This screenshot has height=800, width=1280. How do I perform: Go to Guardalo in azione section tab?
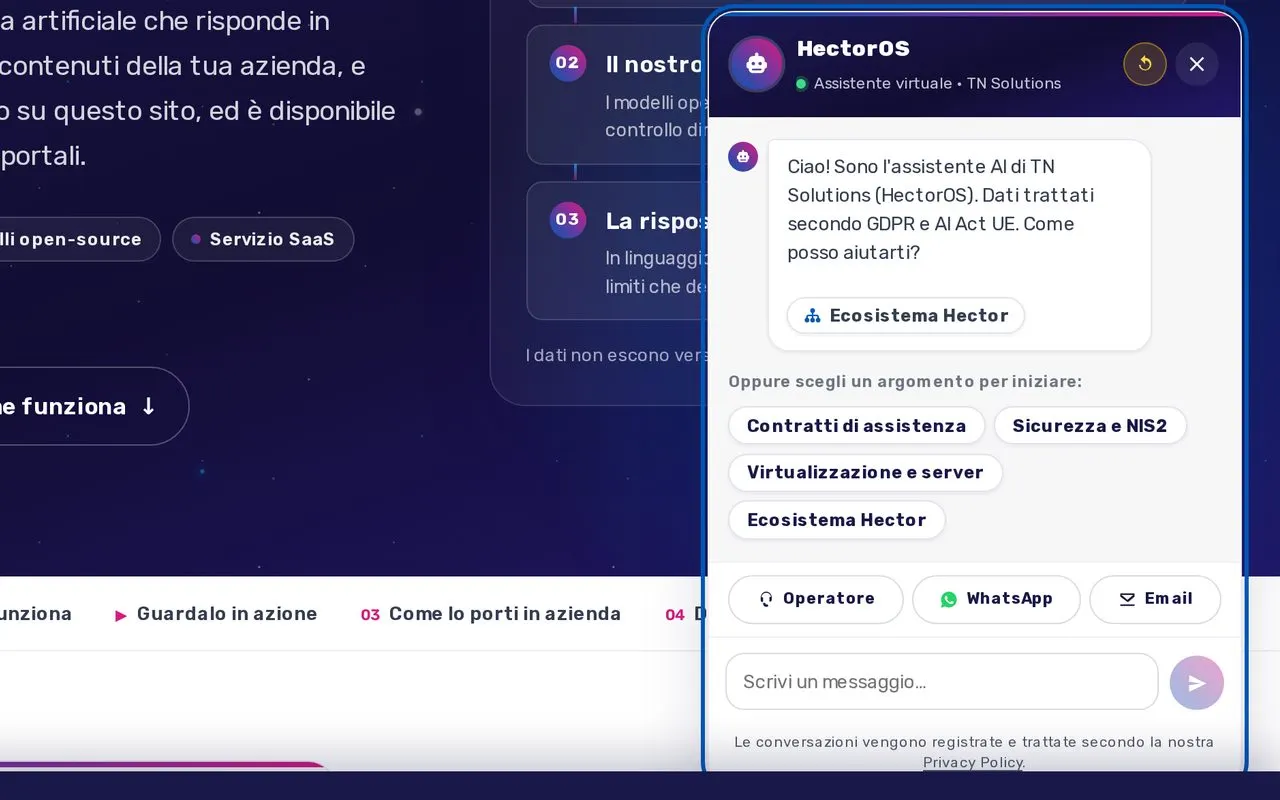pos(216,614)
